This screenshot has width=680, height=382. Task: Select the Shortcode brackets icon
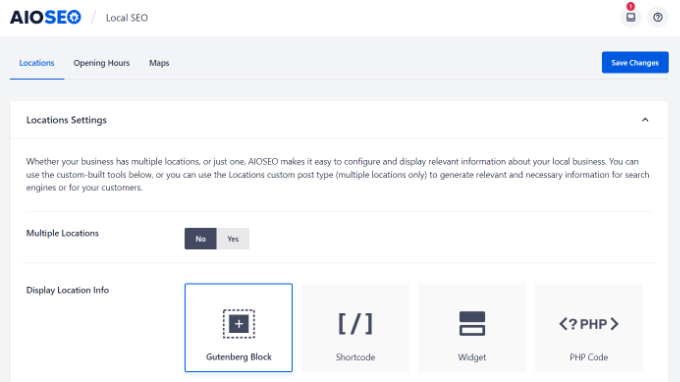coord(355,323)
